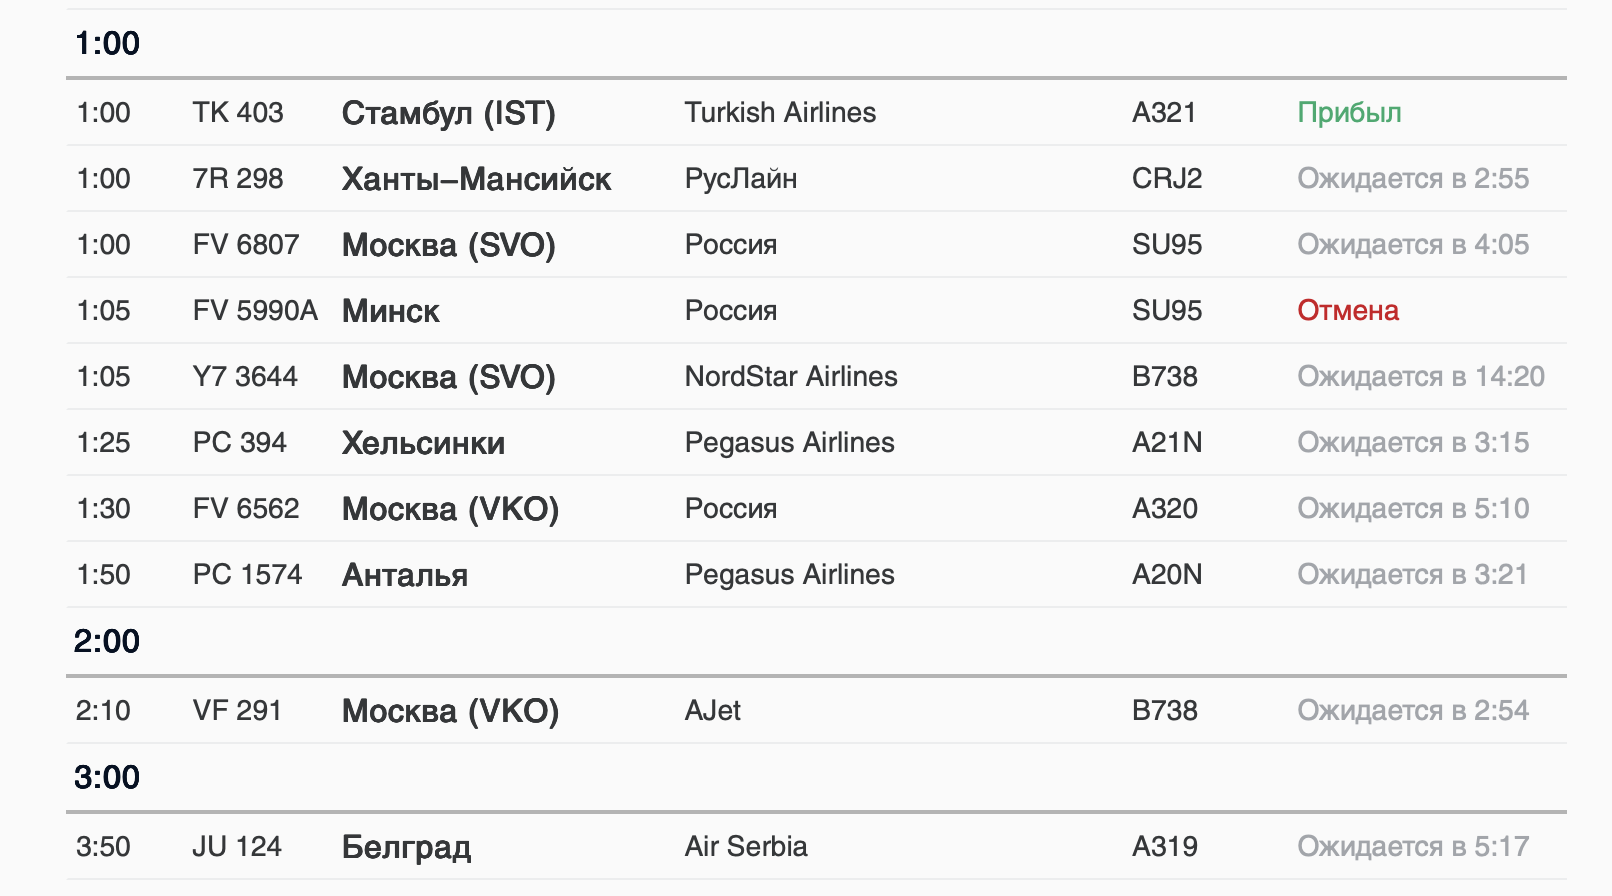The image size is (1612, 896).
Task: Click the red Отмена status
Action: tap(1347, 311)
